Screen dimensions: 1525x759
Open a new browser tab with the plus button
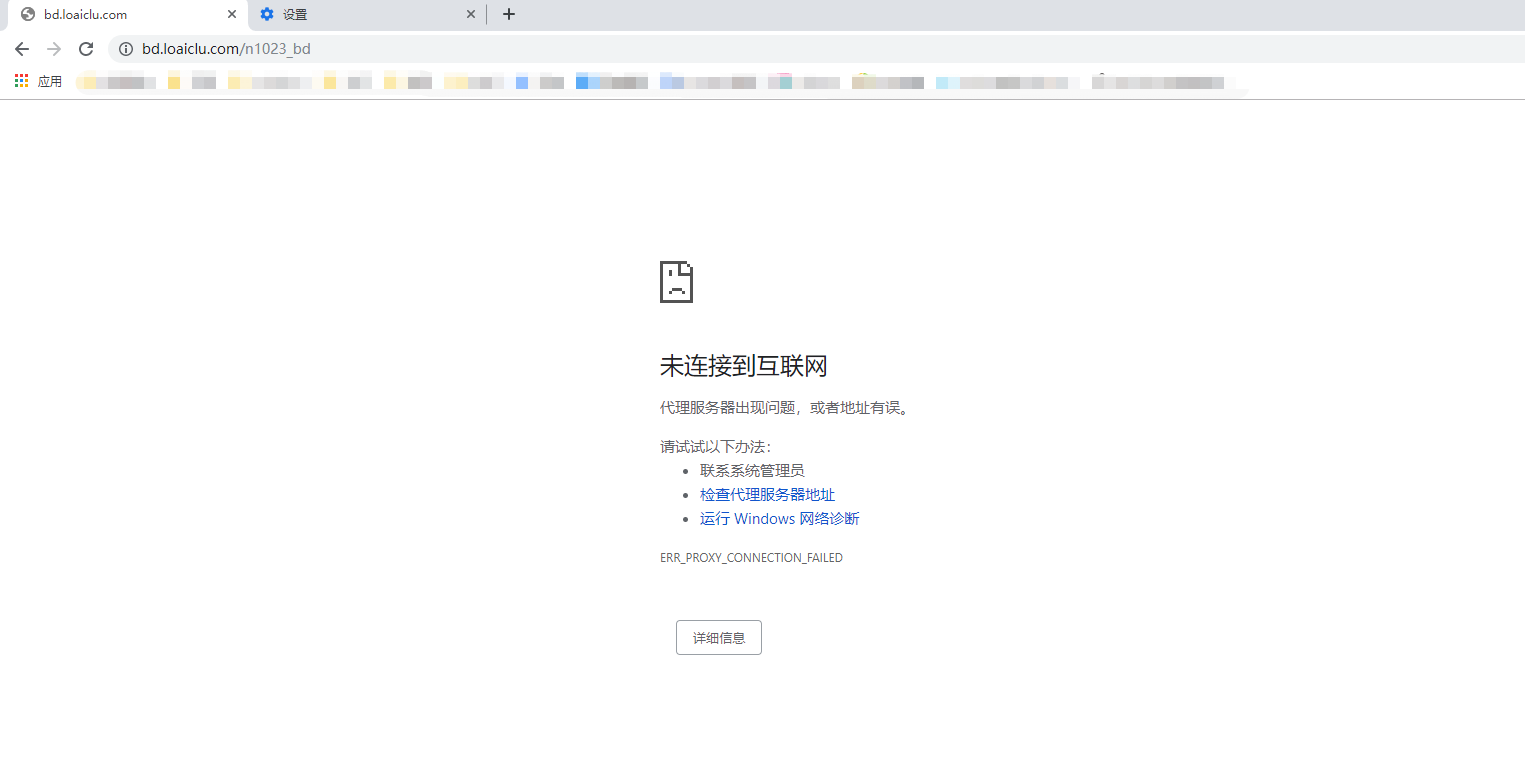click(x=509, y=14)
